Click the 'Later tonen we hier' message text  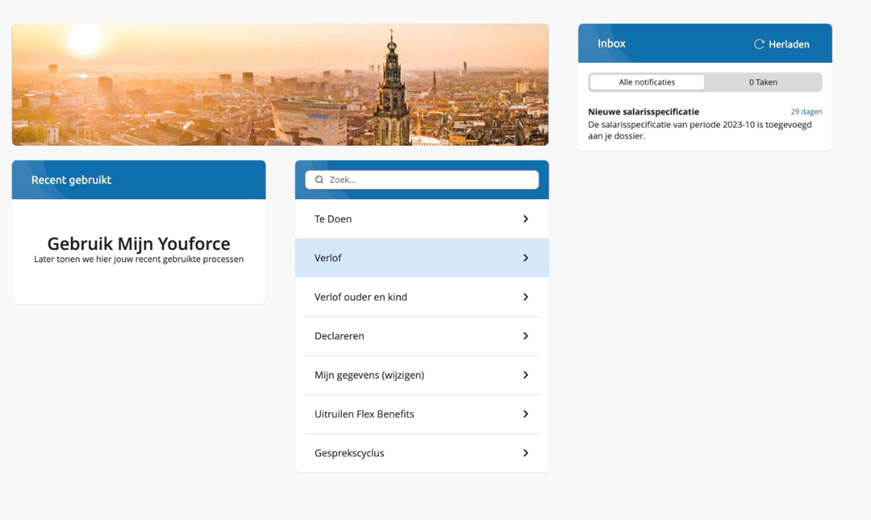click(139, 259)
